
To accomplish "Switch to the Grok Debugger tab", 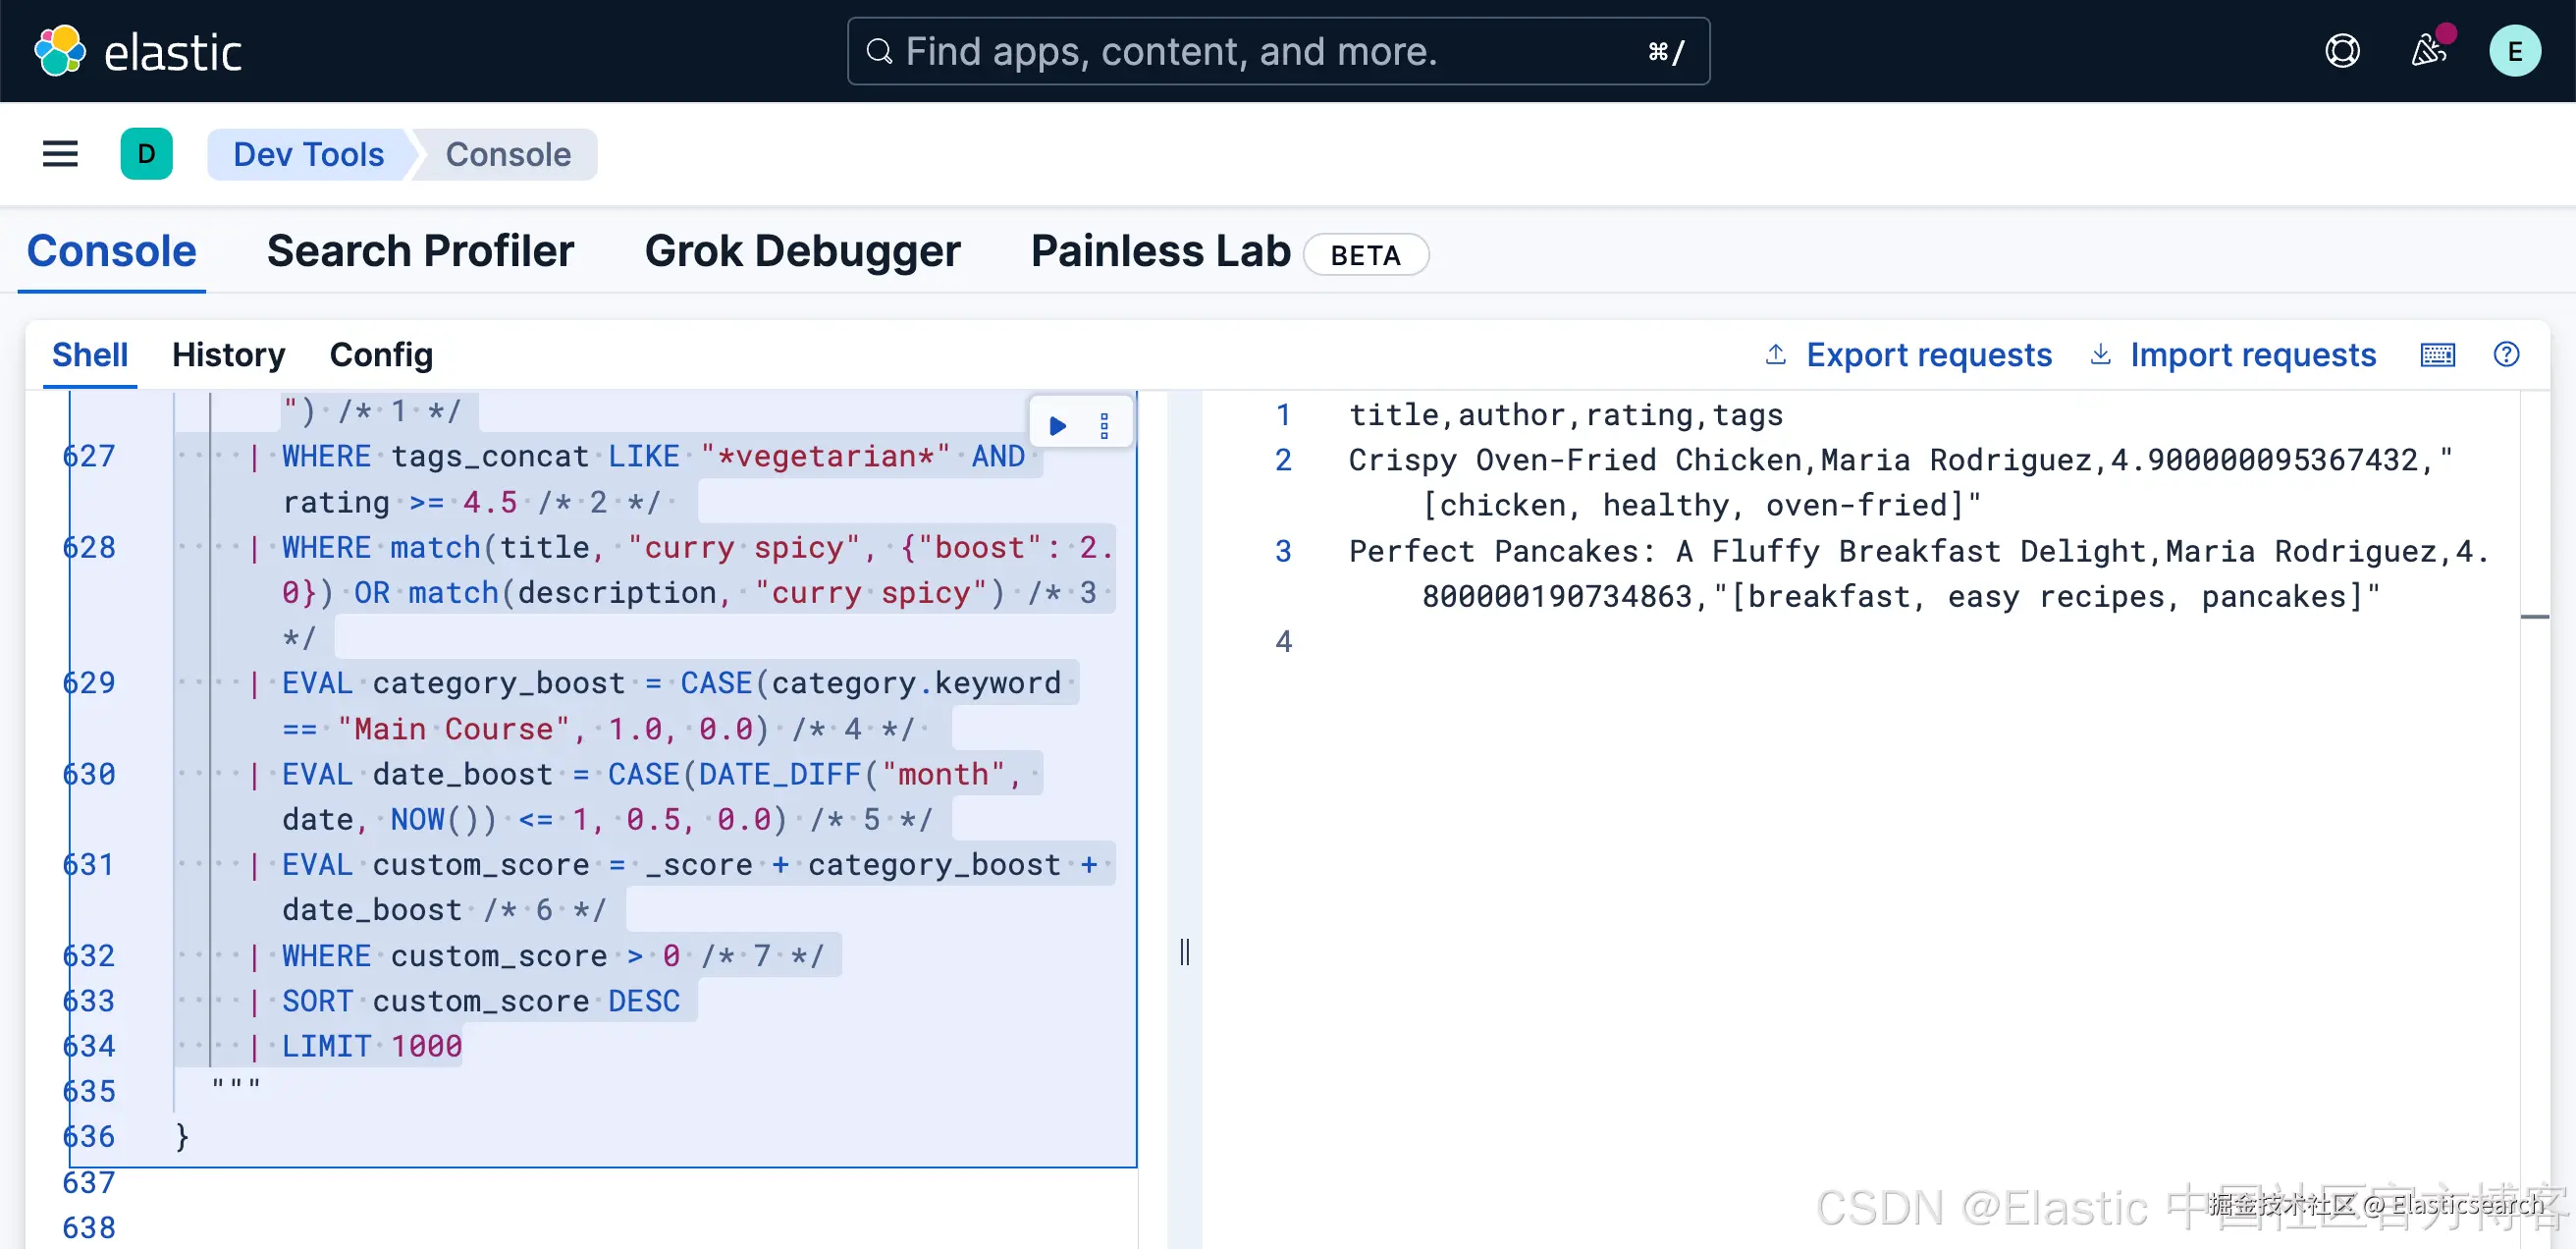I will (x=802, y=251).
